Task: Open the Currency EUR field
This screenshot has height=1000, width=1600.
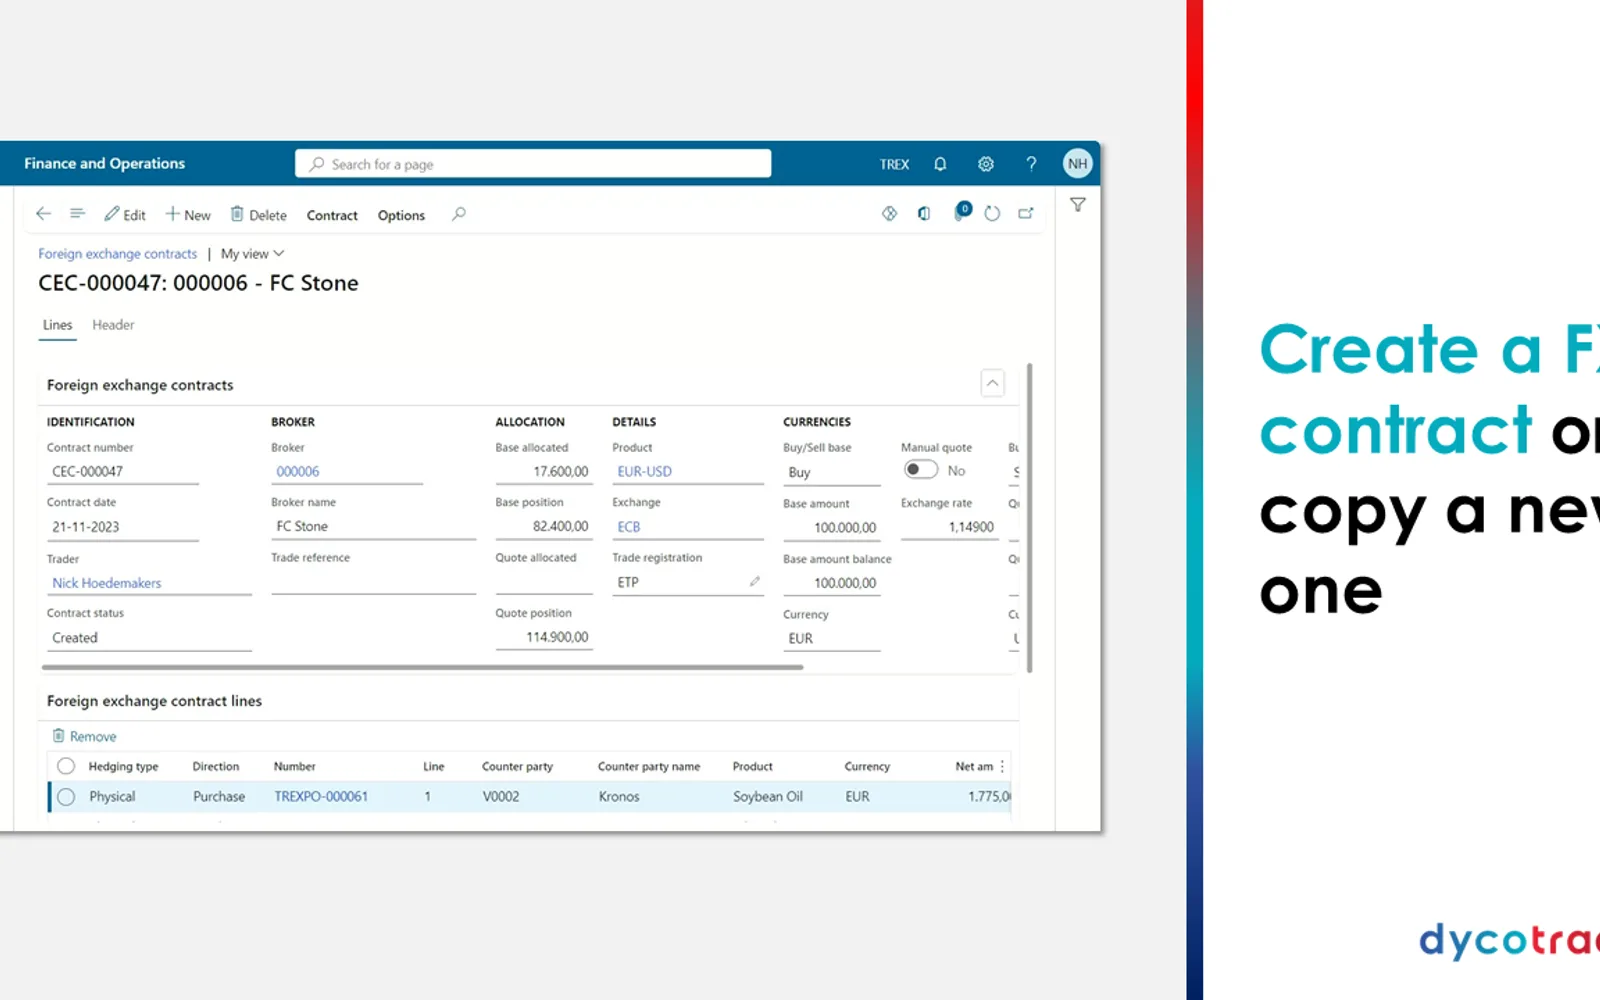Action: coord(832,638)
